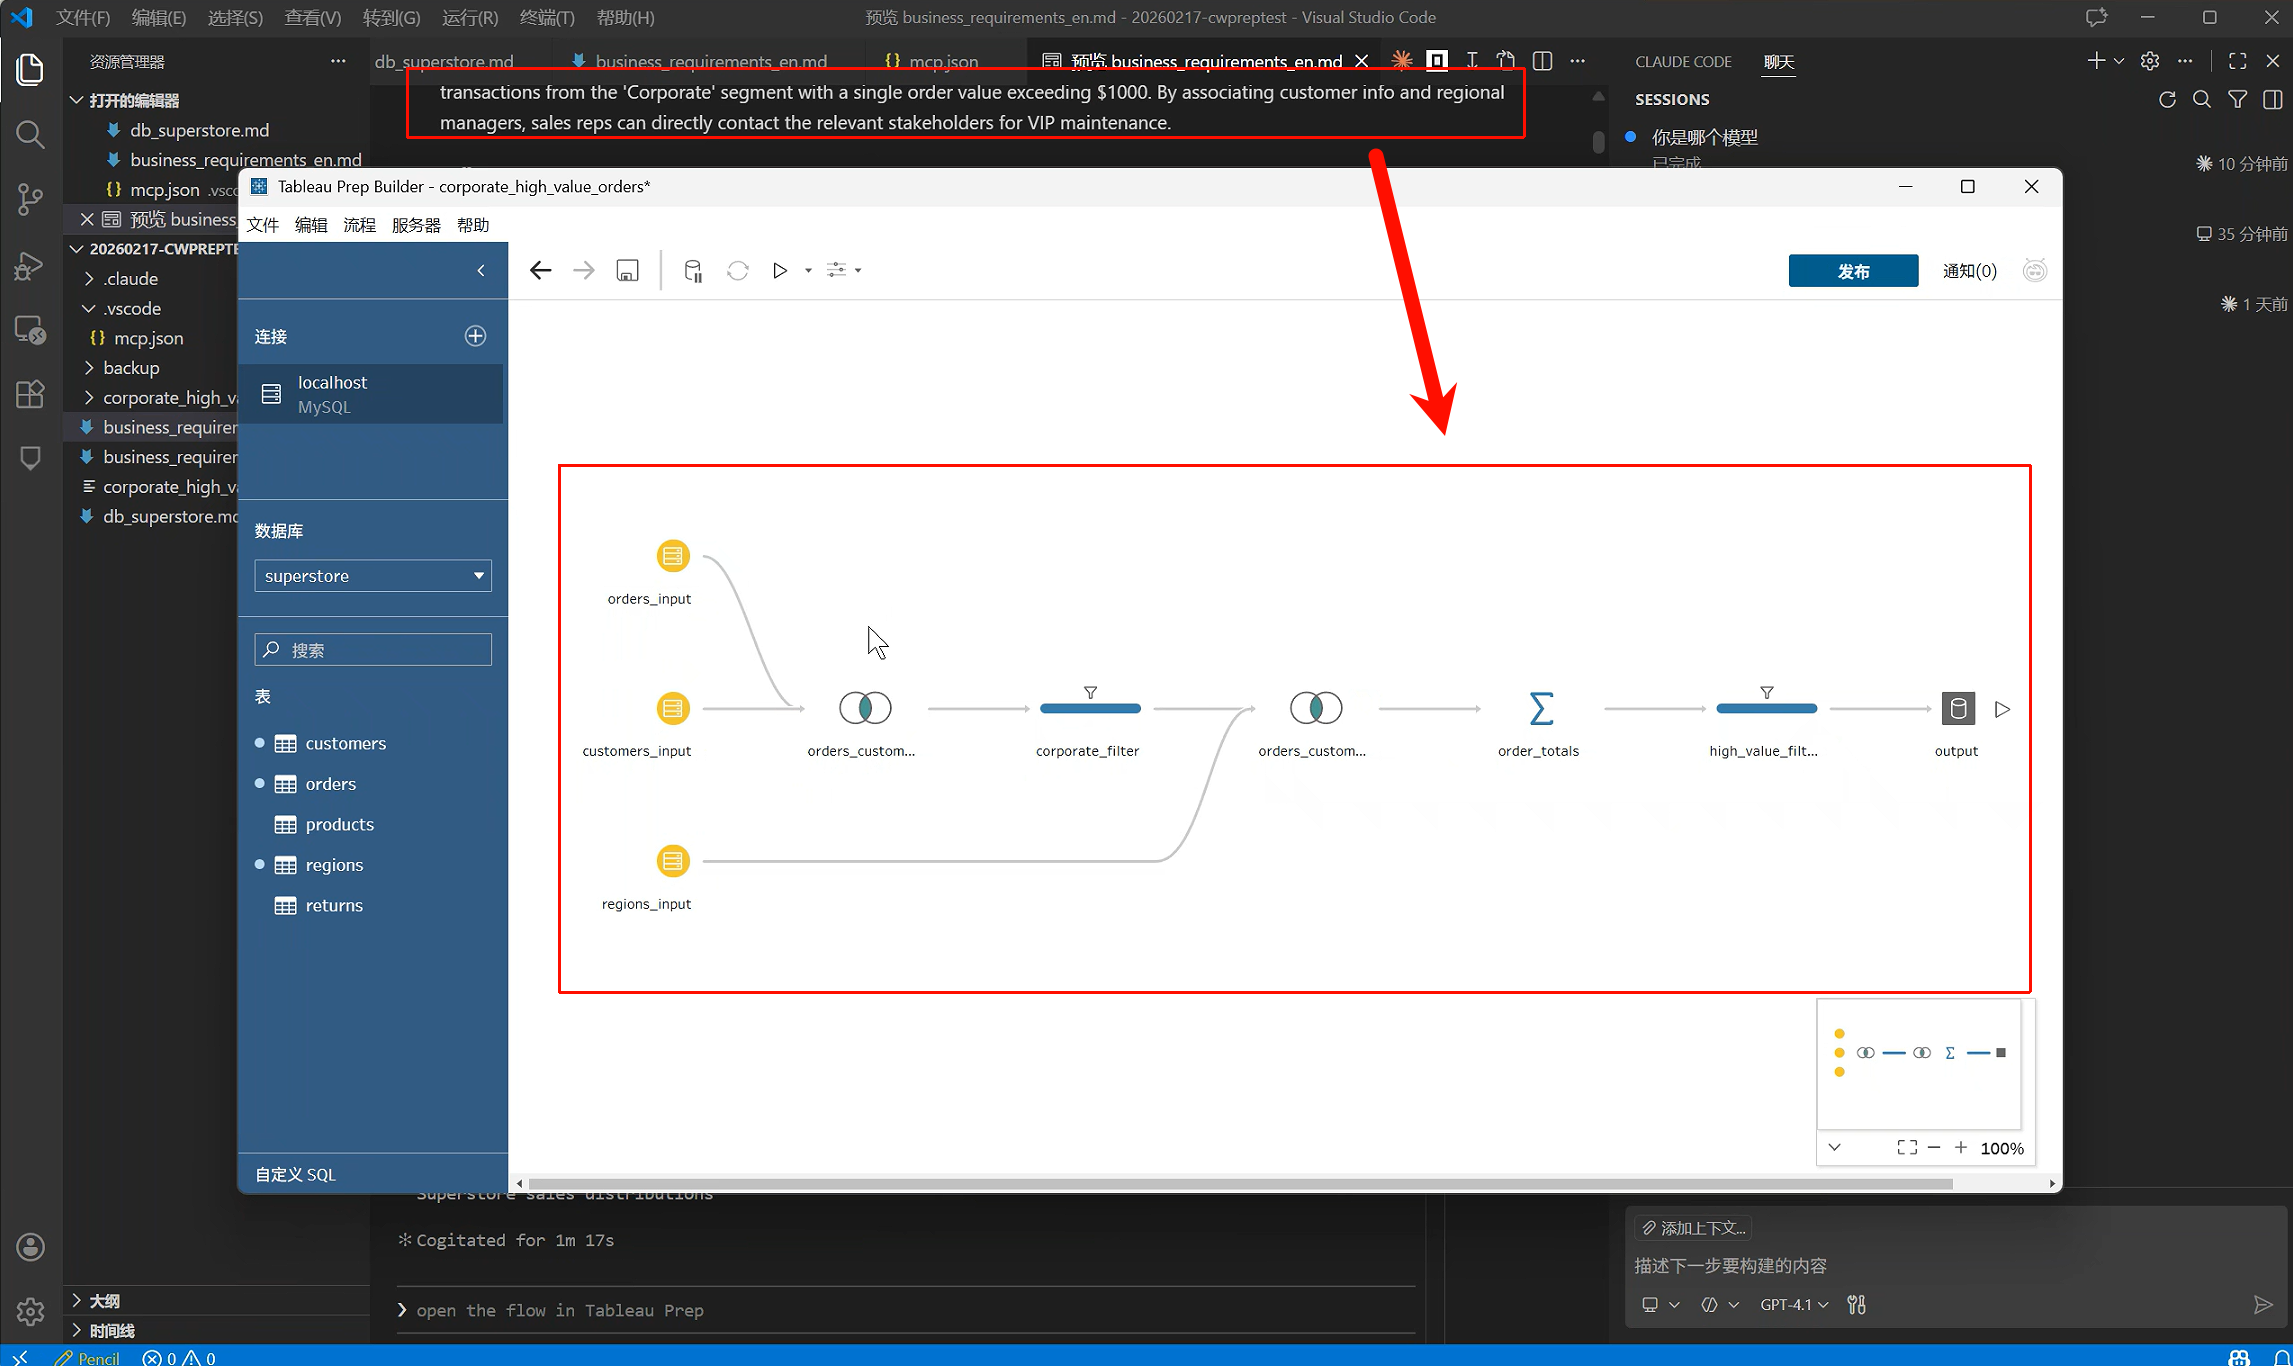Expand the backup folder in VS Code explorer
Screen dimensions: 2293x1366
pos(130,367)
